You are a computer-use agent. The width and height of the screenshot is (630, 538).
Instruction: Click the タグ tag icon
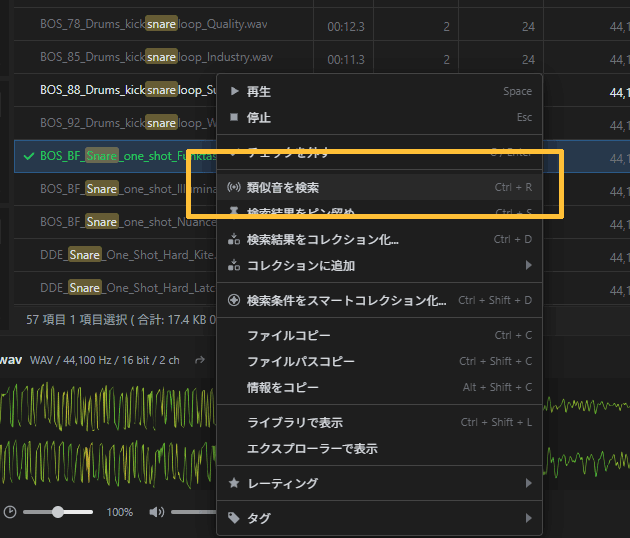[234, 518]
